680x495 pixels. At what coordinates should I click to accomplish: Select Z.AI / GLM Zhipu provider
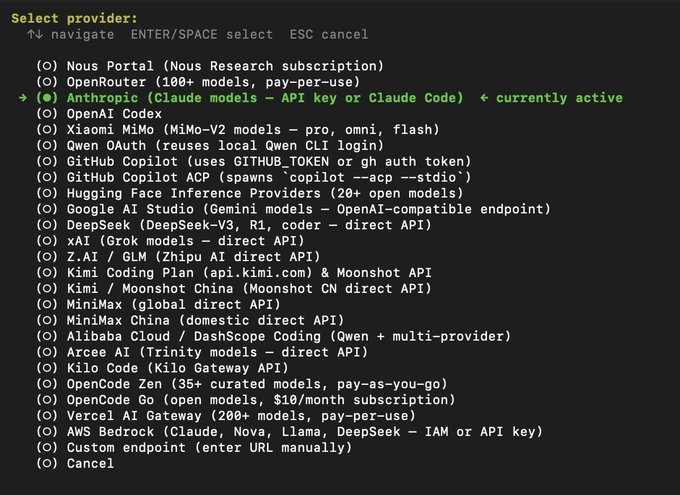(178, 257)
